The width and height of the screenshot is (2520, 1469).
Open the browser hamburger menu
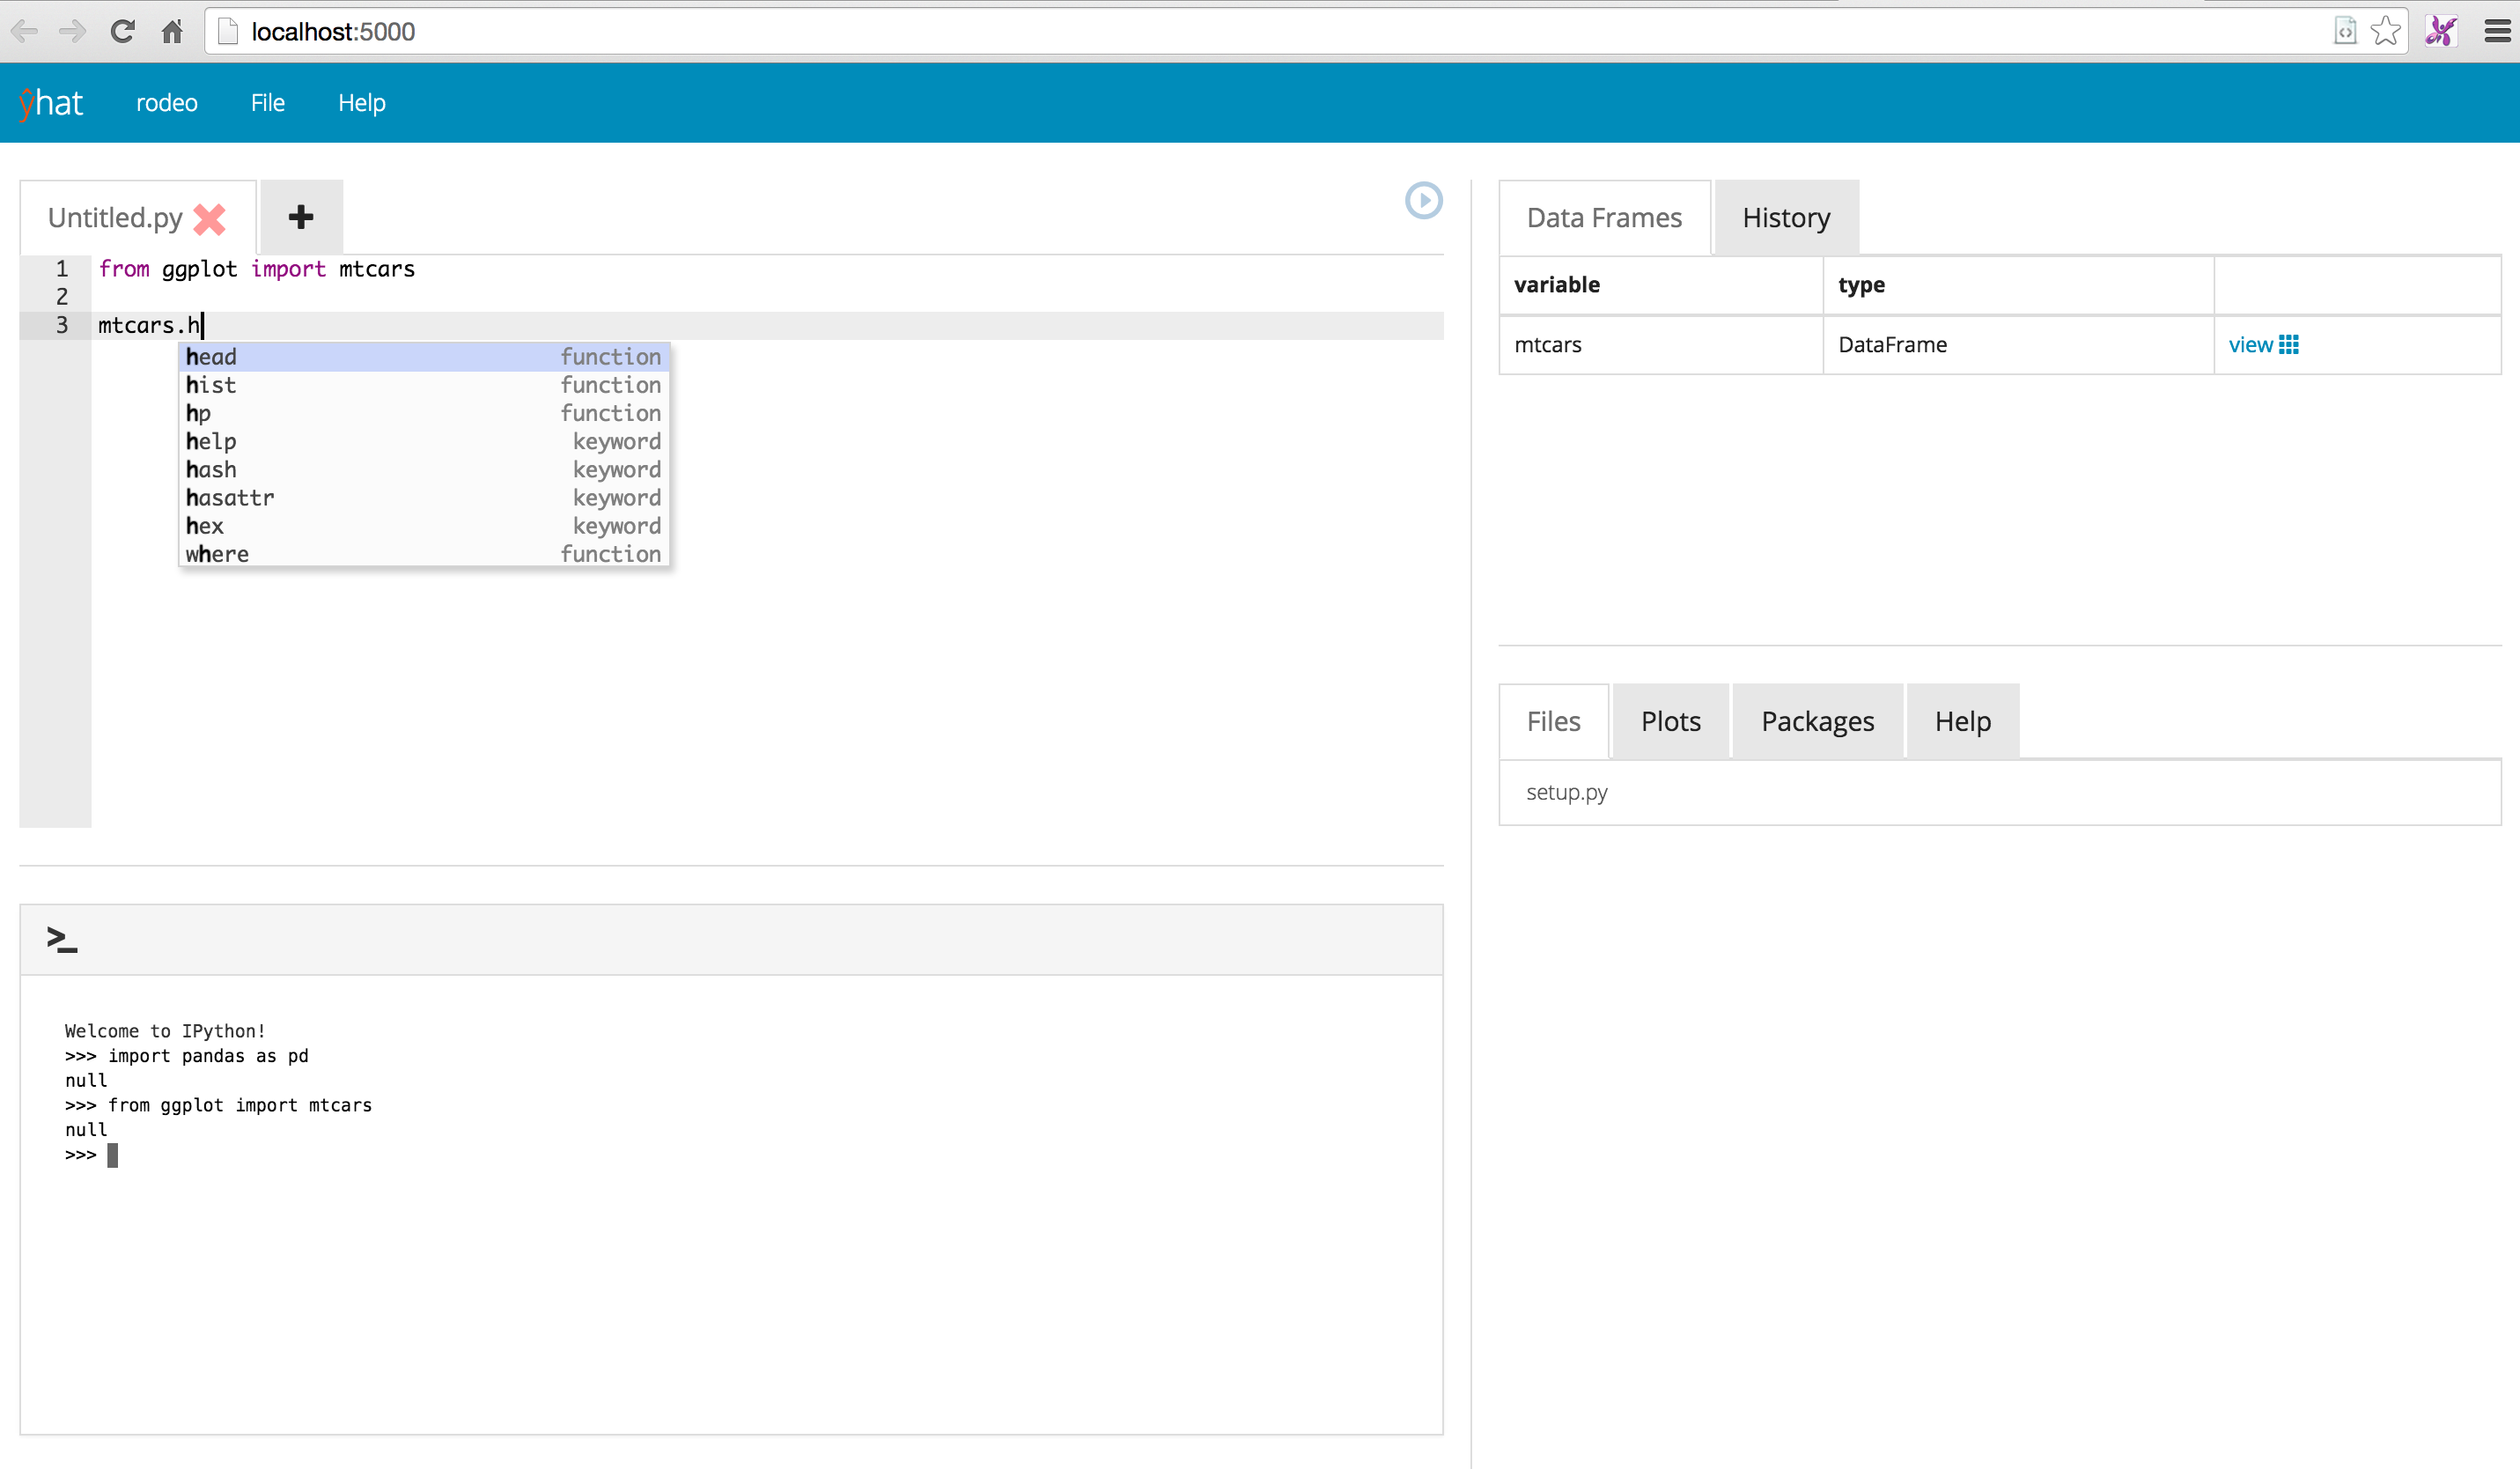2496,32
